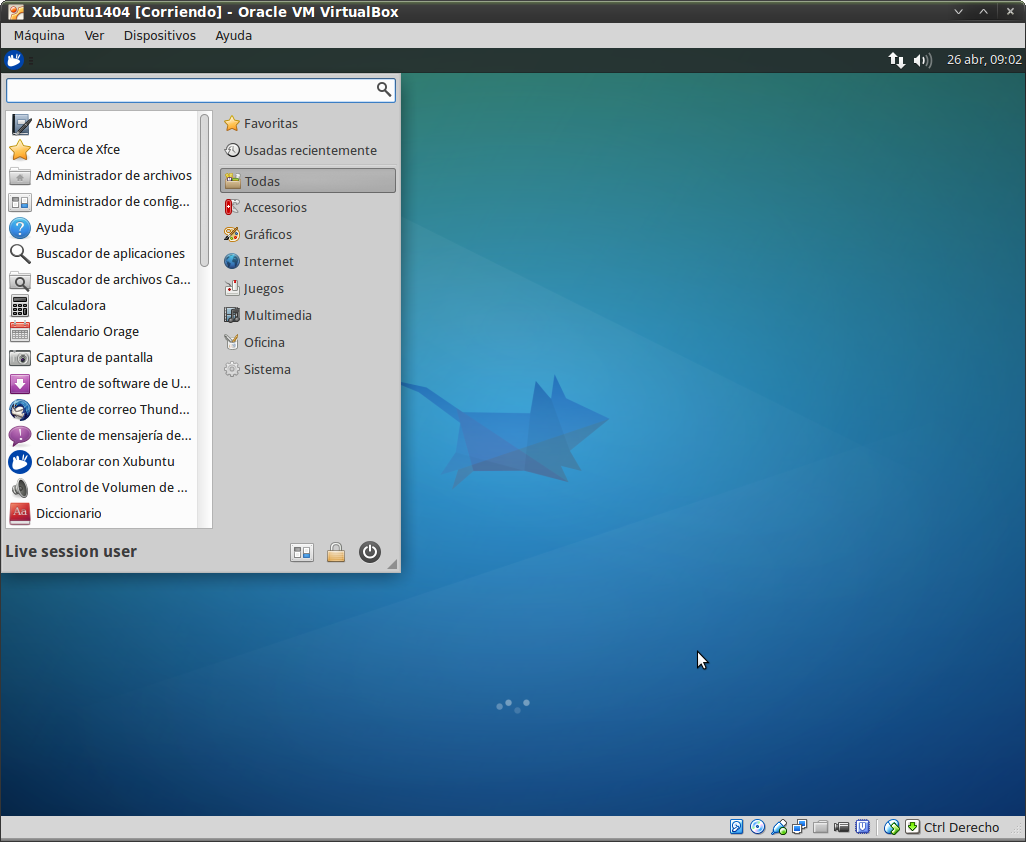Select the Internet category
Viewport: 1026px width, 842px height.
click(x=268, y=262)
